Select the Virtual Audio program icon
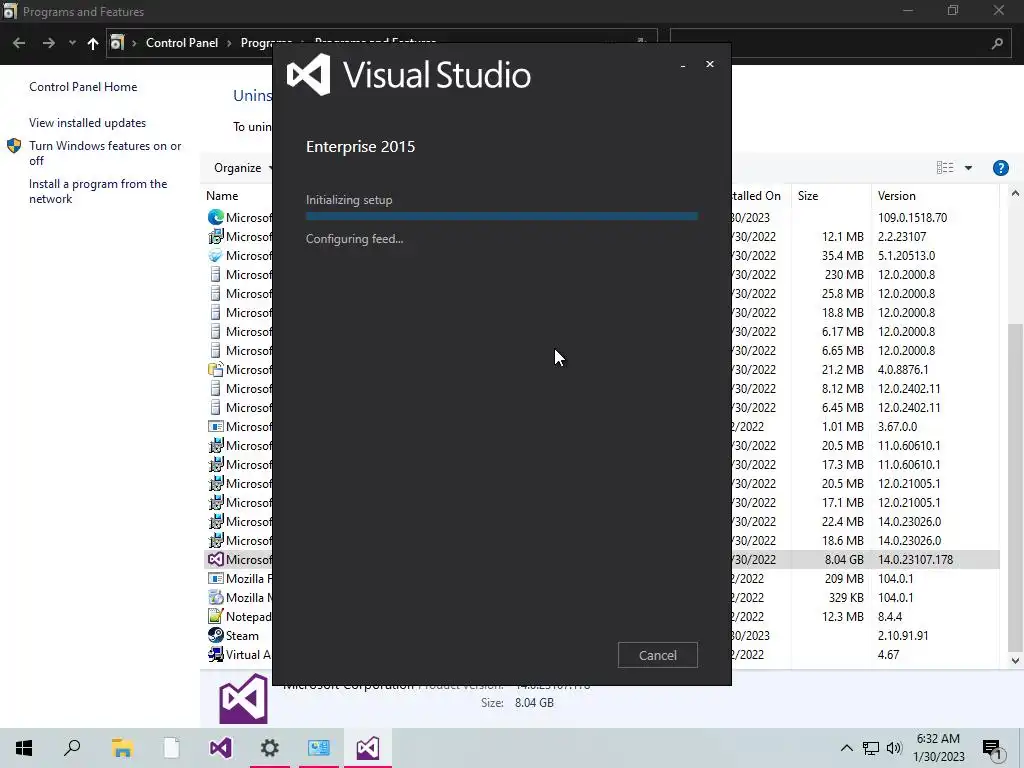Image resolution: width=1024 pixels, height=768 pixels. click(x=216, y=654)
